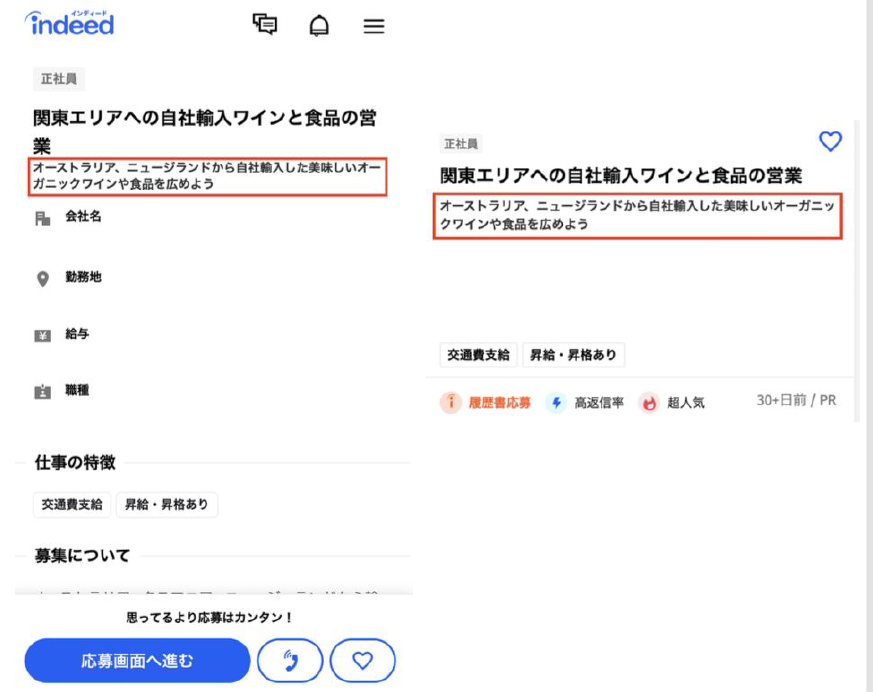Open the messages chat icon

coord(265,24)
